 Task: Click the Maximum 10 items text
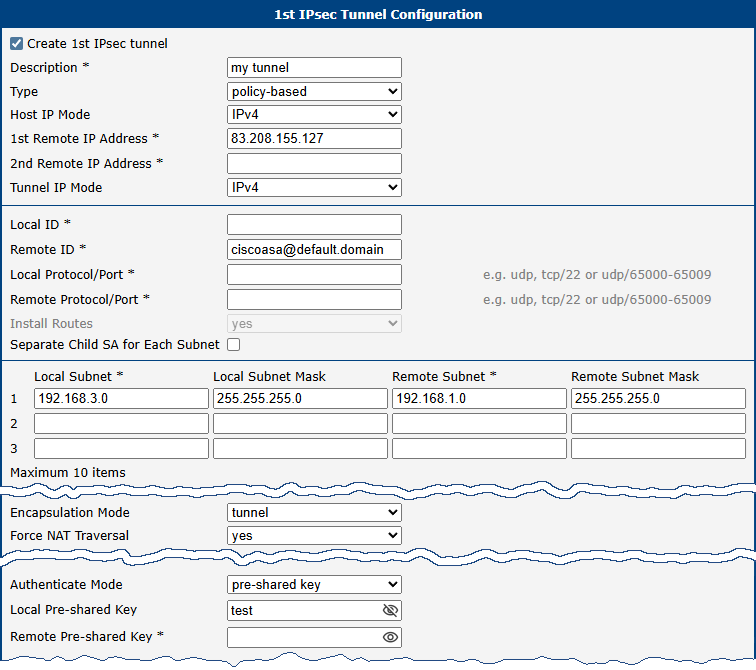(68, 472)
